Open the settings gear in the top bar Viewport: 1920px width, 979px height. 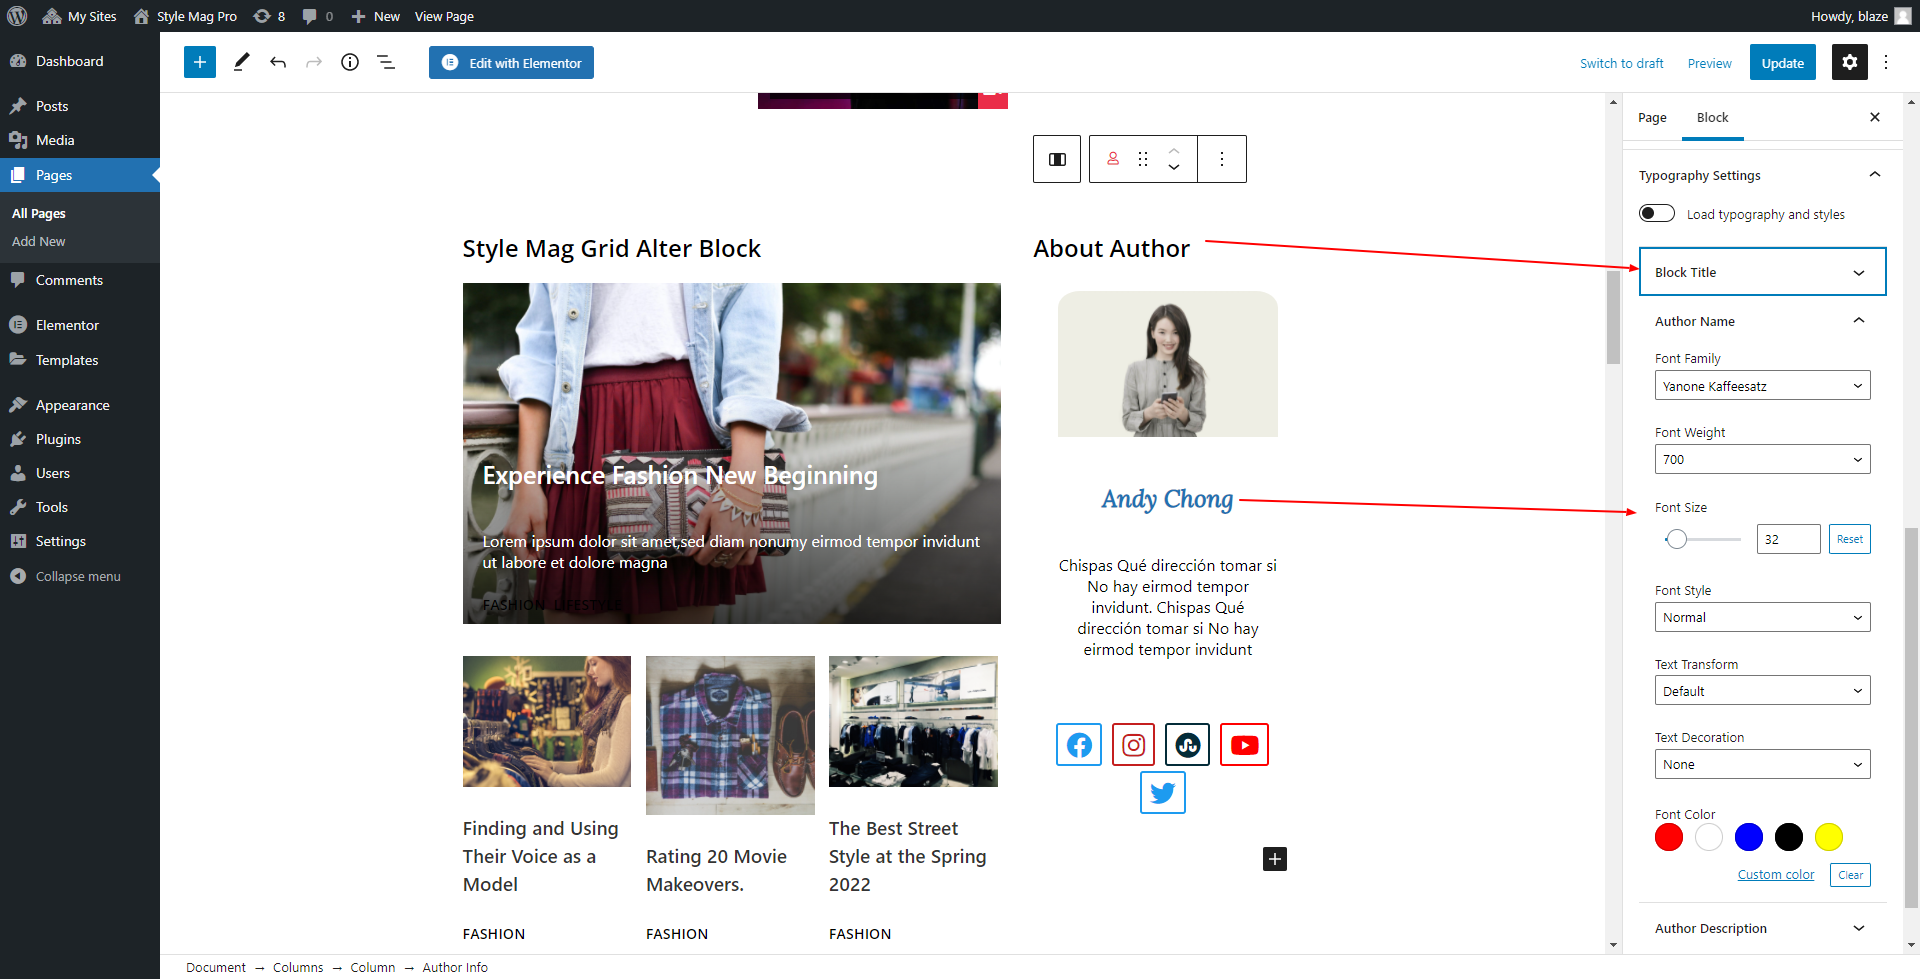click(1849, 62)
